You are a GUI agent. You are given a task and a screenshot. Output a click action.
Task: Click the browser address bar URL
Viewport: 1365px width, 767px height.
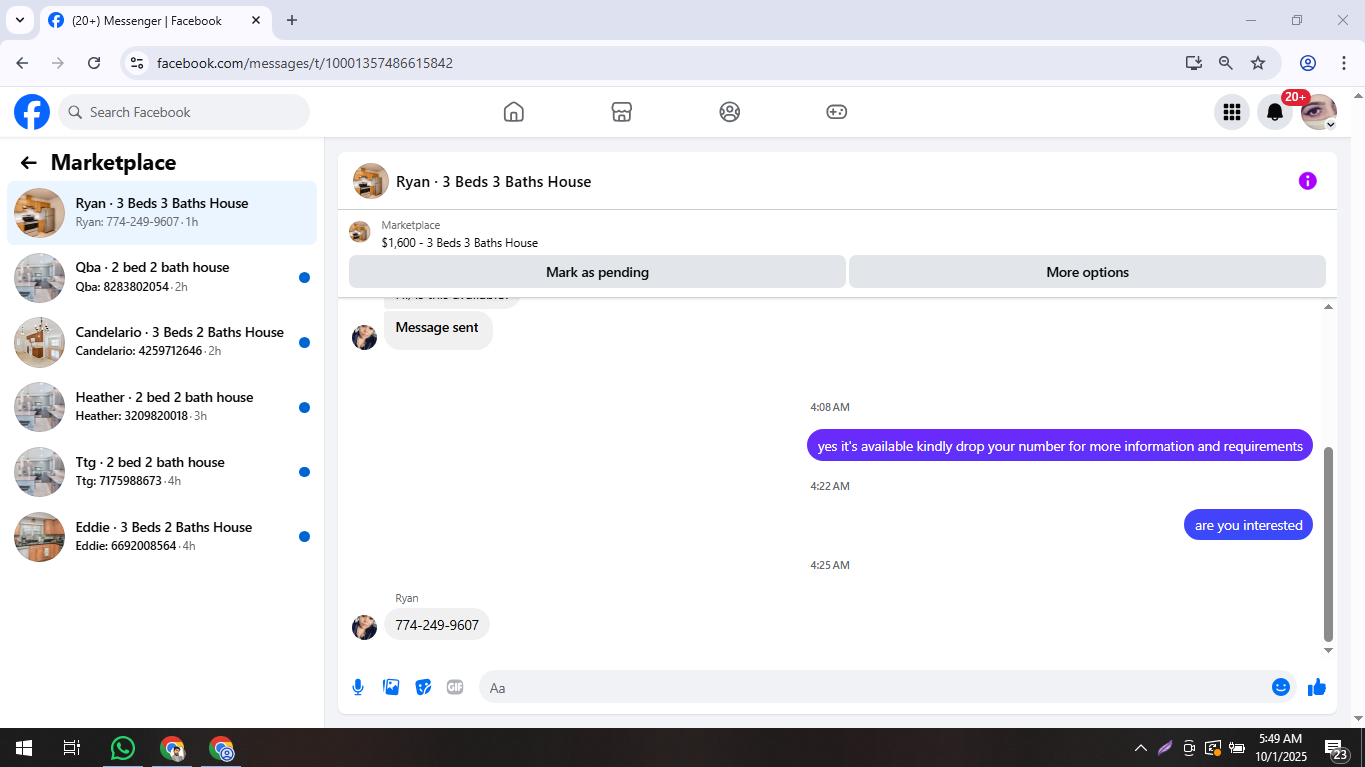click(305, 63)
